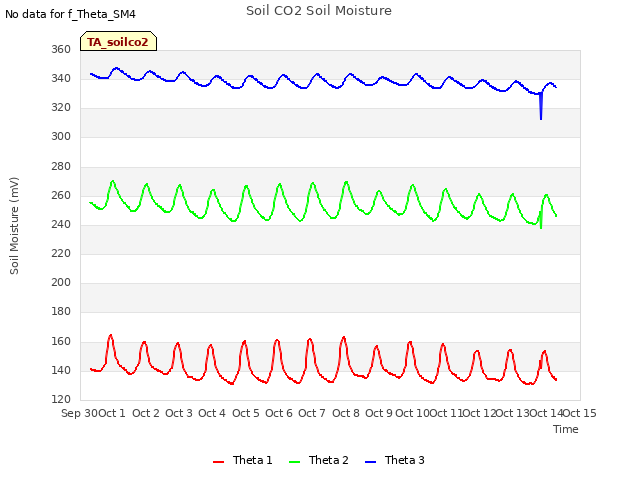640x480 pixels.
Task: Select the Theta 1 legend label
Action: click(x=252, y=460)
